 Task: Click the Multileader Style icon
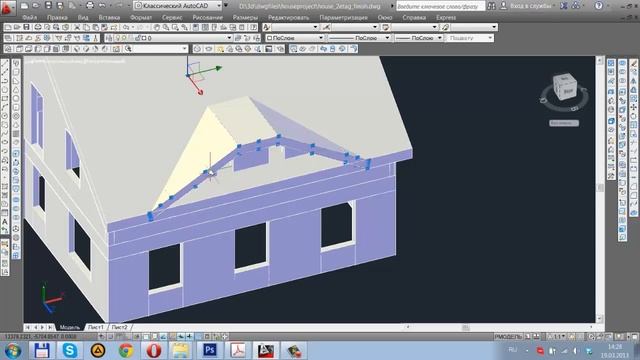445,27
